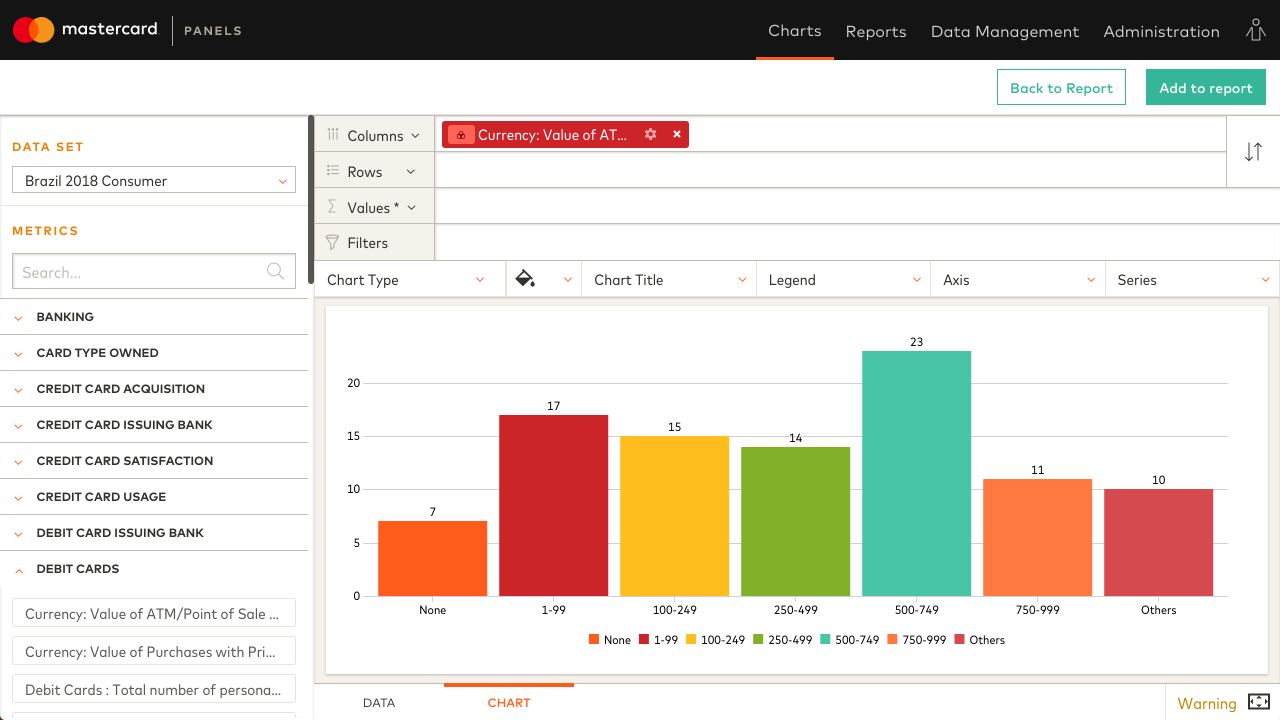Screen dimensions: 1280x720
Task: Click the user profile icon in the navbar
Action: pyautogui.click(x=1255, y=31)
